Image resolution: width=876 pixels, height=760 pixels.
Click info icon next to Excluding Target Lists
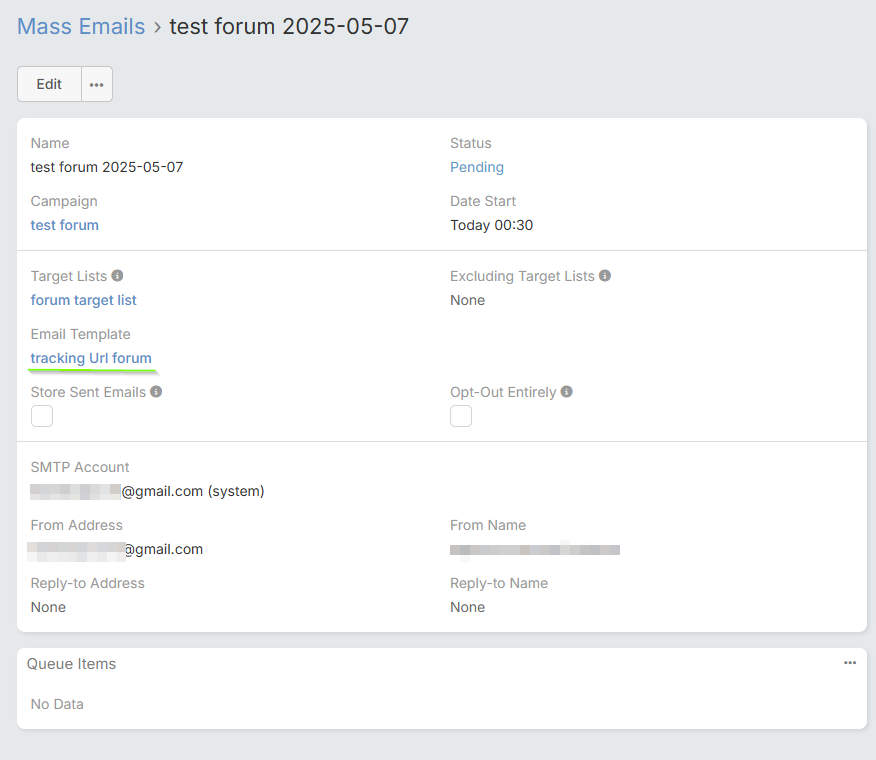pos(605,276)
